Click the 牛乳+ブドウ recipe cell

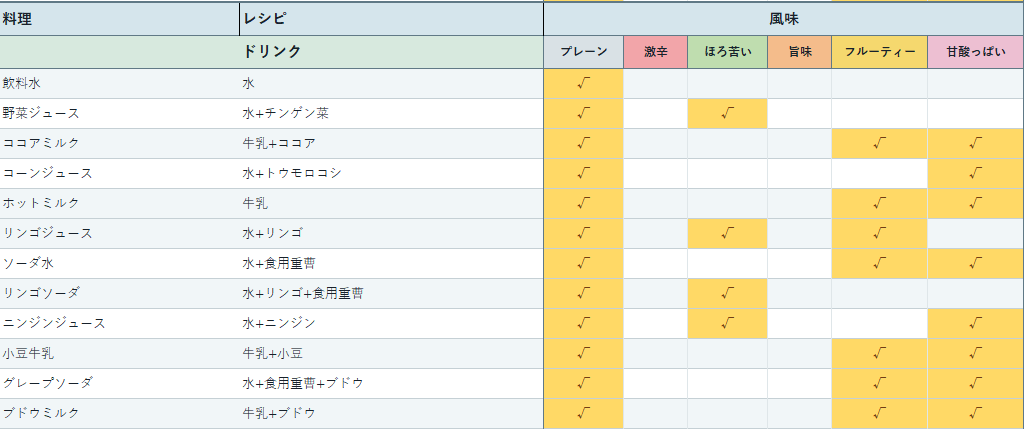[x=391, y=414]
